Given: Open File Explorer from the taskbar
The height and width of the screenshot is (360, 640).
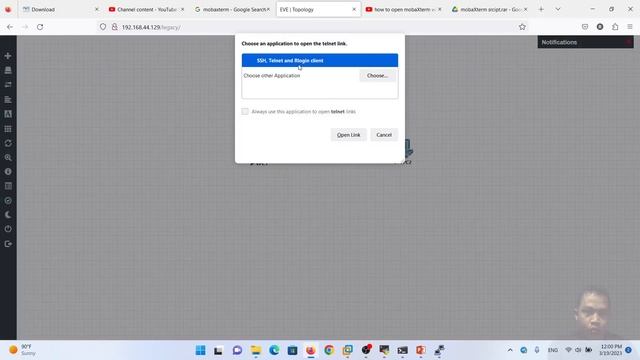Looking at the screenshot, I should point(256,350).
